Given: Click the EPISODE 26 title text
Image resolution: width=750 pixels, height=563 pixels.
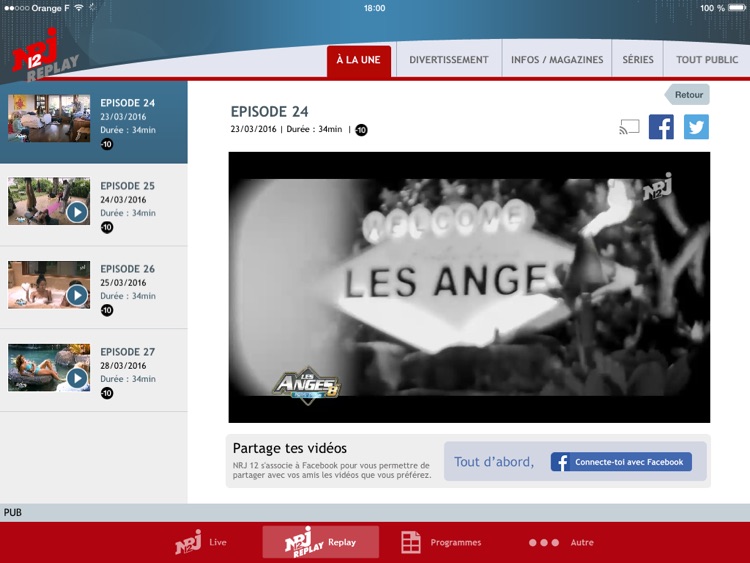Looking at the screenshot, I should tap(127, 269).
